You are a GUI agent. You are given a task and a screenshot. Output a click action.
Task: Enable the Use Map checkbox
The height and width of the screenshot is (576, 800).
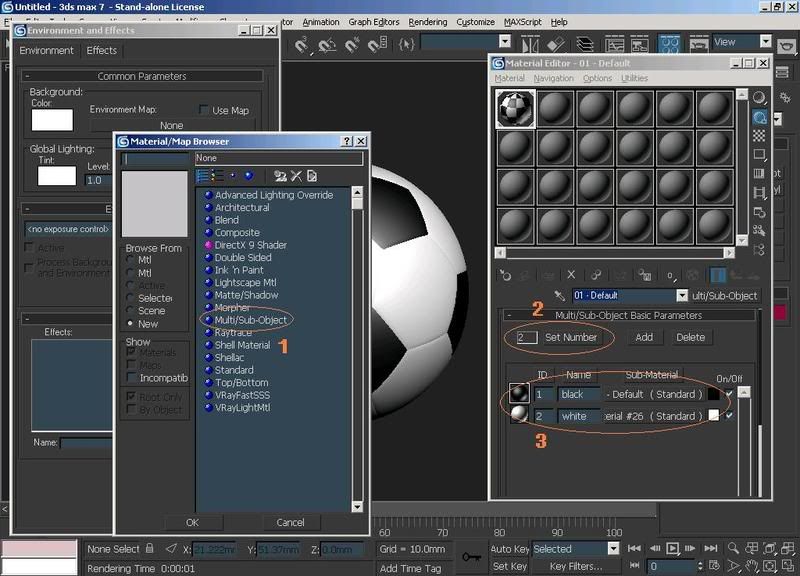tap(205, 110)
